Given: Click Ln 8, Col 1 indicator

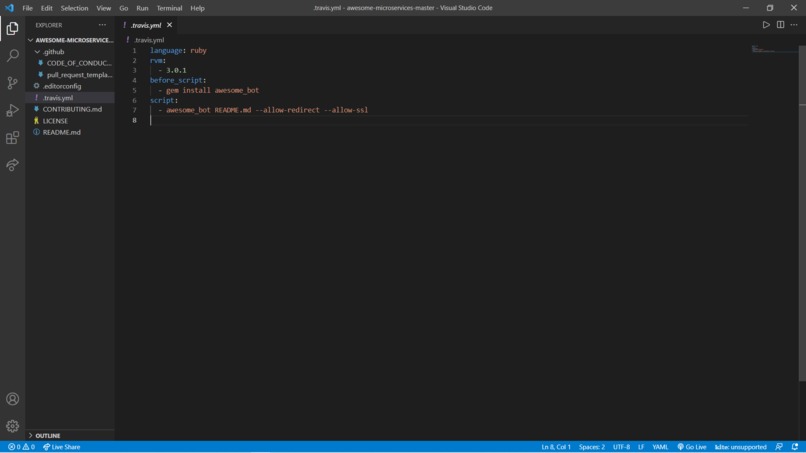Looking at the screenshot, I should (x=556, y=447).
